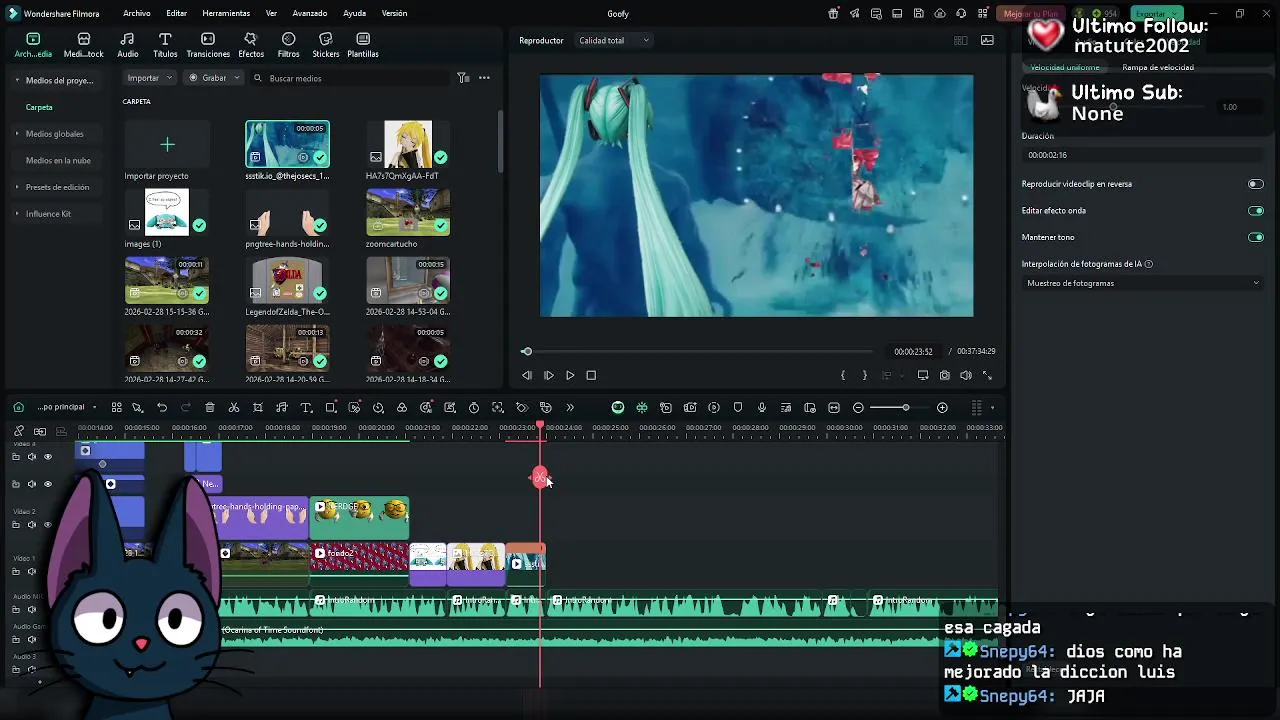Select the Carpeta folder entry
Image resolution: width=1280 pixels, height=720 pixels.
39,107
